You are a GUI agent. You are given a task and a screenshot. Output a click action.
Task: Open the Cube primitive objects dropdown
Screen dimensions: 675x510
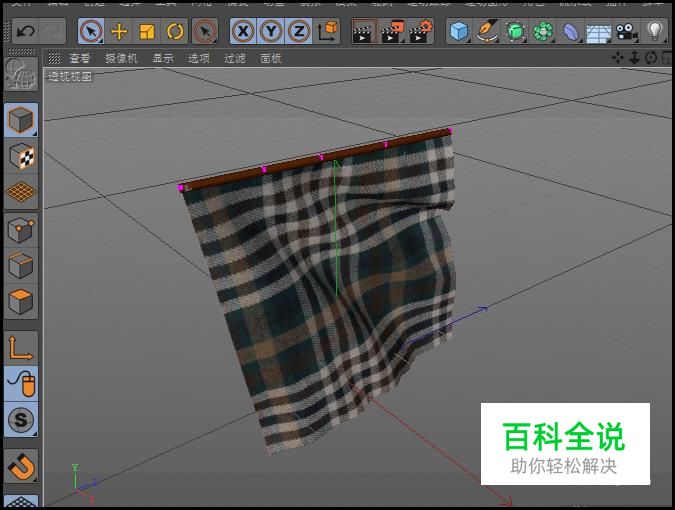pyautogui.click(x=459, y=31)
